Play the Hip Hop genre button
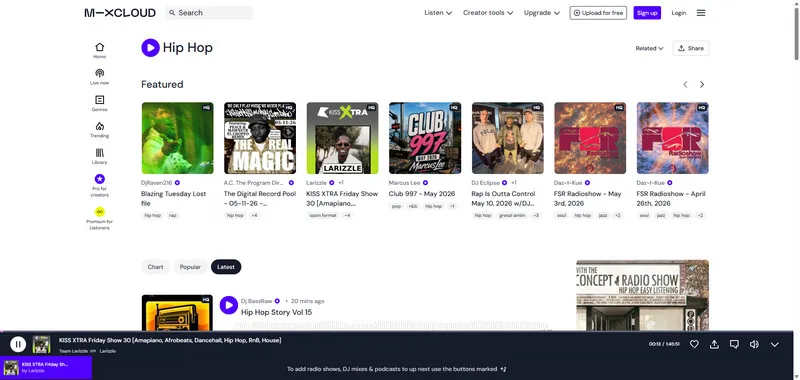 (151, 48)
